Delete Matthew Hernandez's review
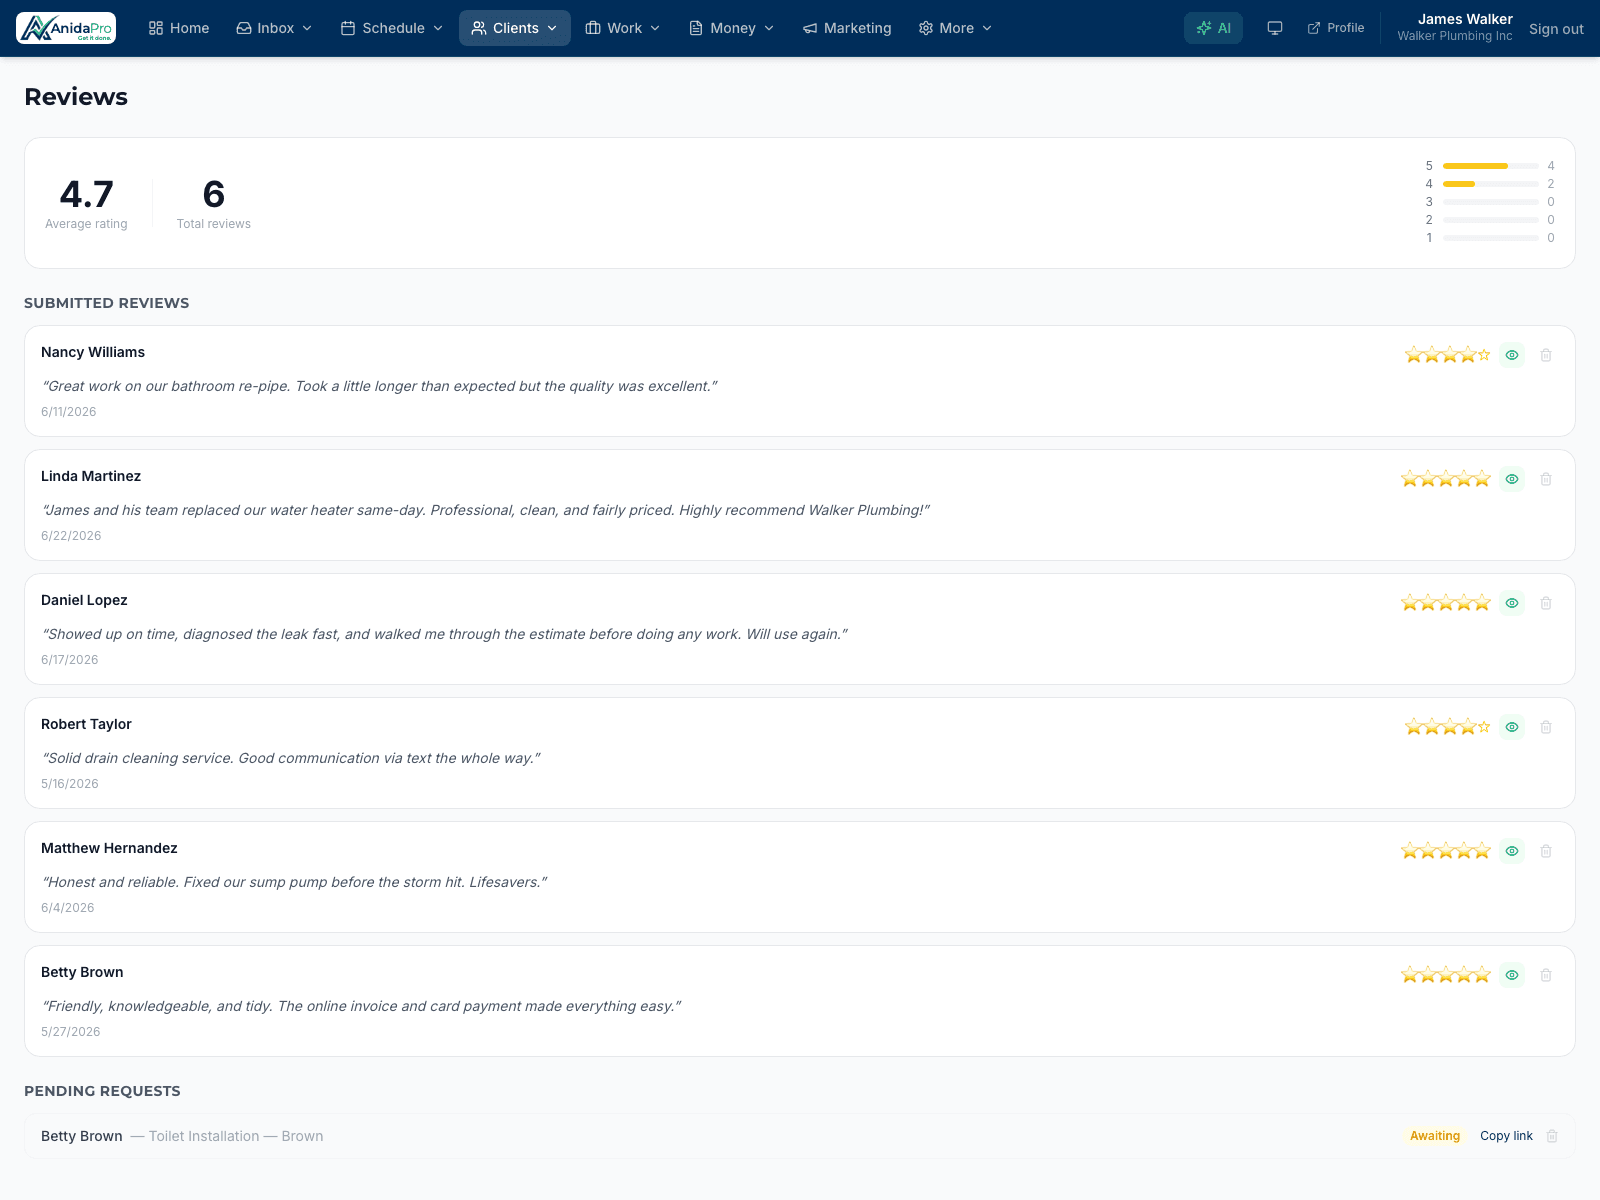The height and width of the screenshot is (1200, 1600). click(x=1546, y=851)
